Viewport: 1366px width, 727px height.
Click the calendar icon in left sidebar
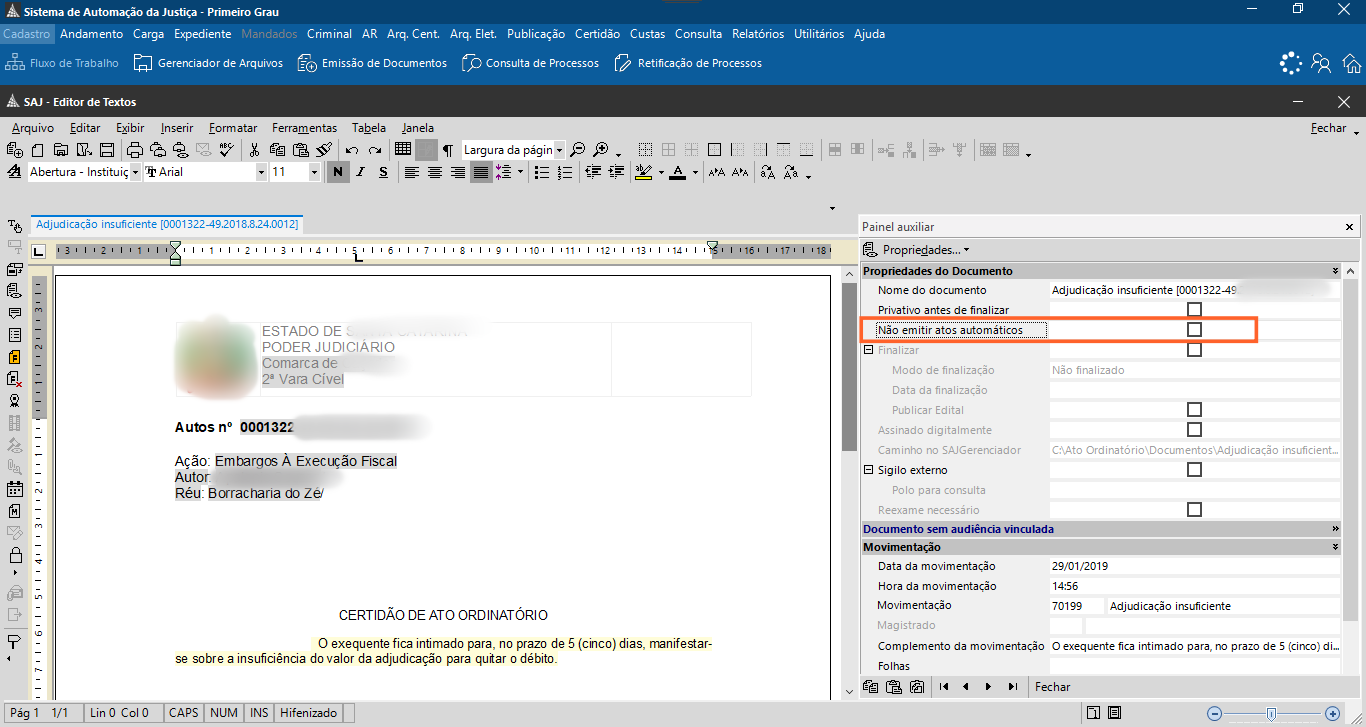coord(14,489)
